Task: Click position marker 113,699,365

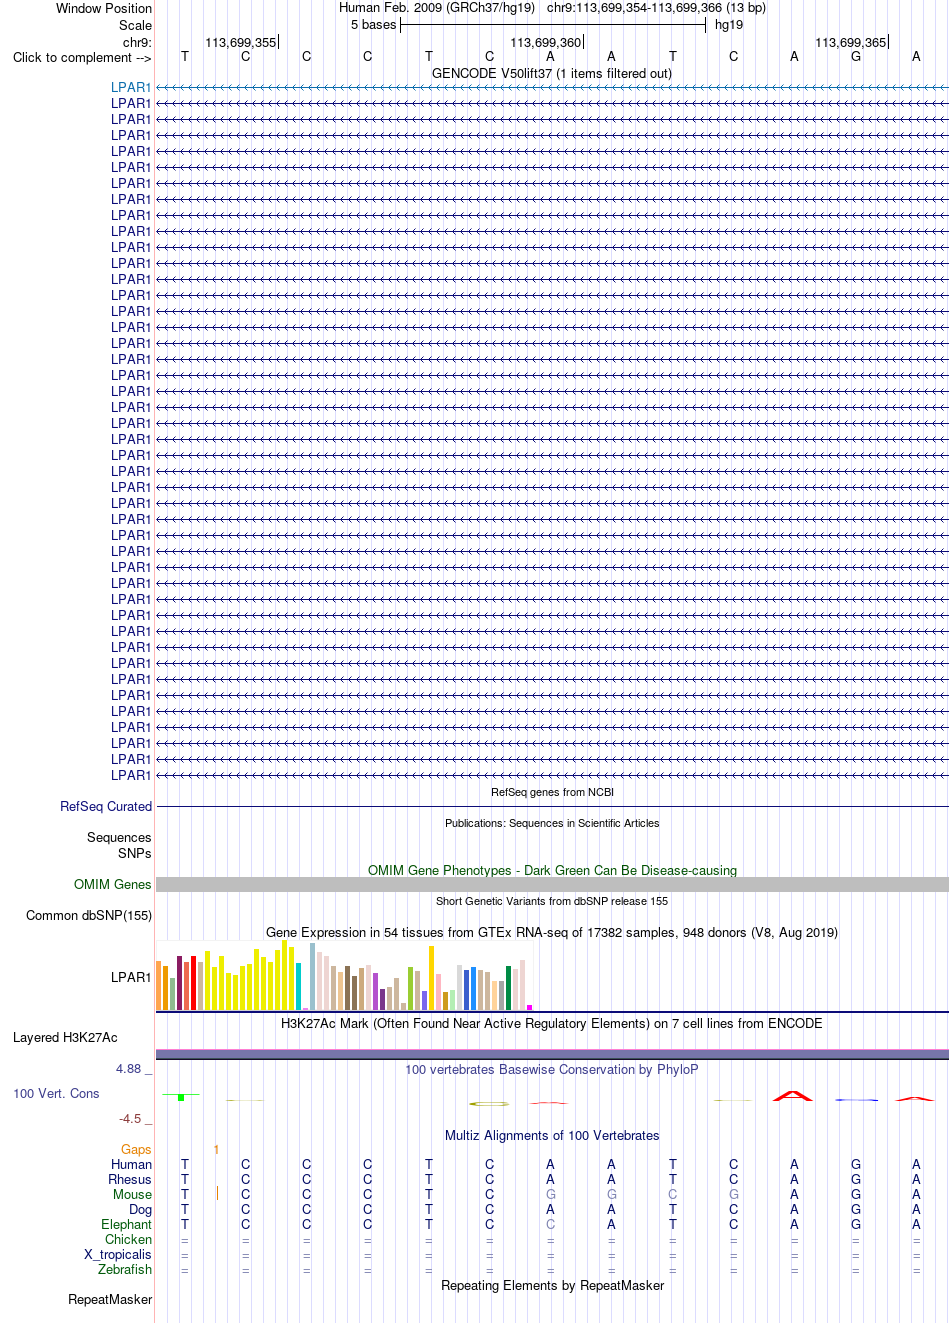Action: point(851,42)
